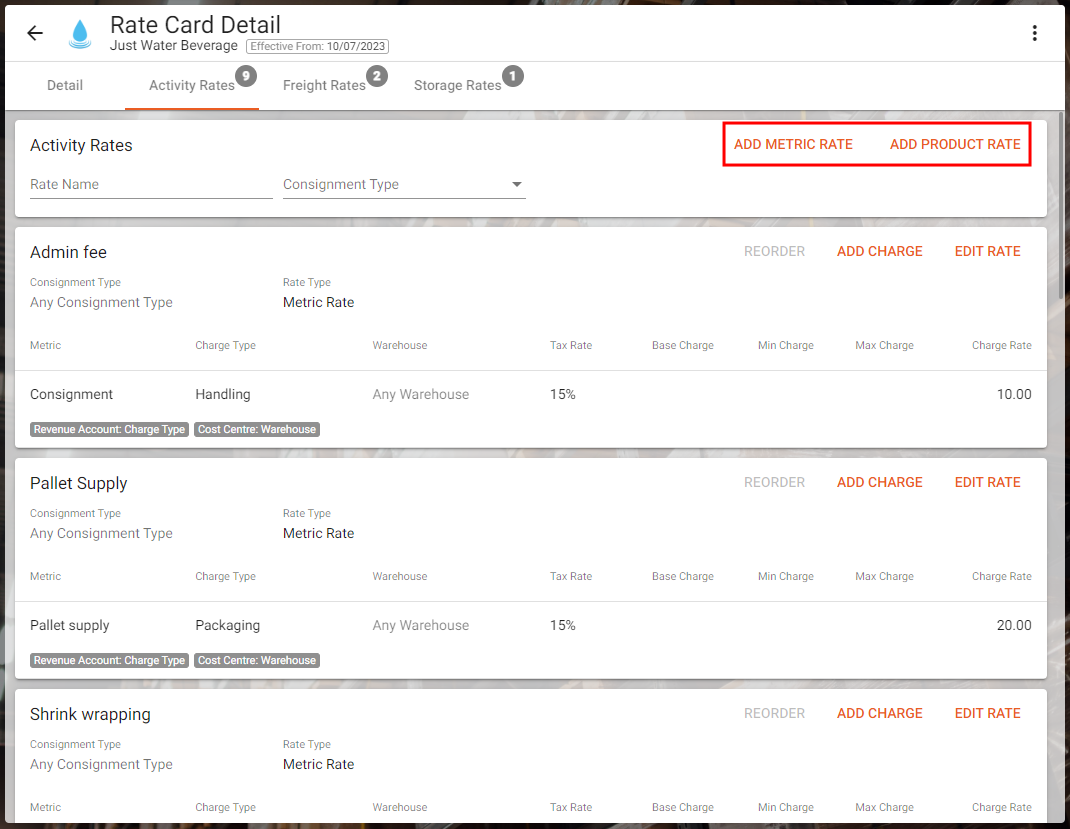Screen dimensions: 1070x829
Task: Click the Pallet Supply rate title
Action: click(x=78, y=484)
